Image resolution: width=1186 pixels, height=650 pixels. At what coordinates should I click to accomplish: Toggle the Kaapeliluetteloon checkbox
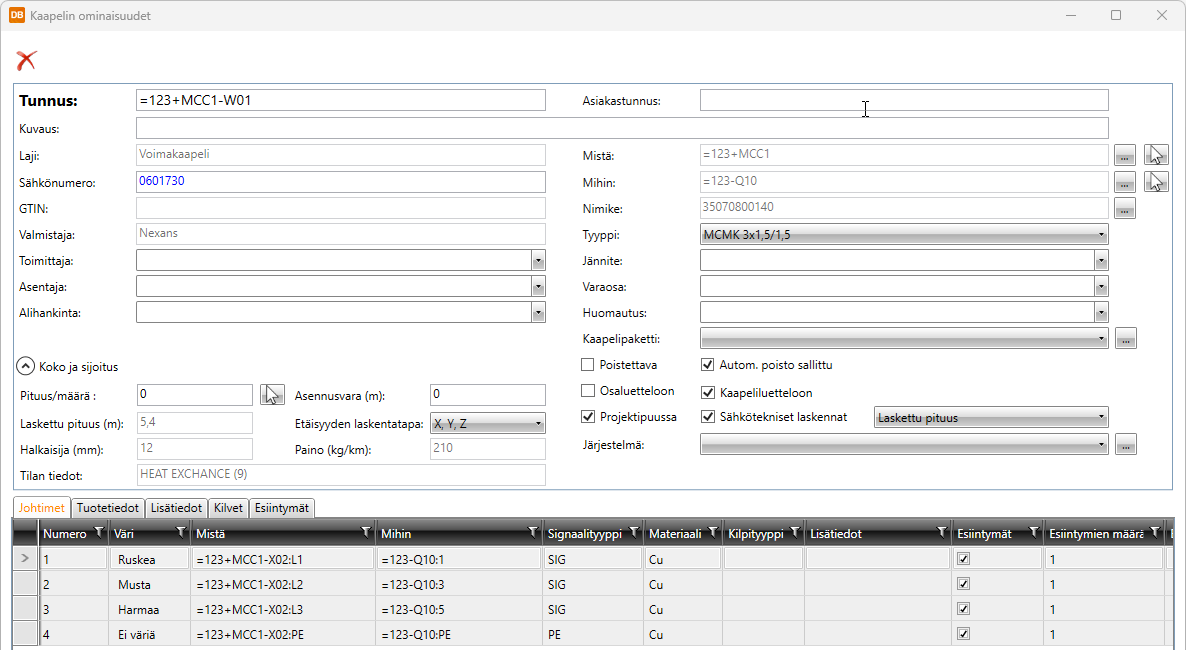(708, 392)
